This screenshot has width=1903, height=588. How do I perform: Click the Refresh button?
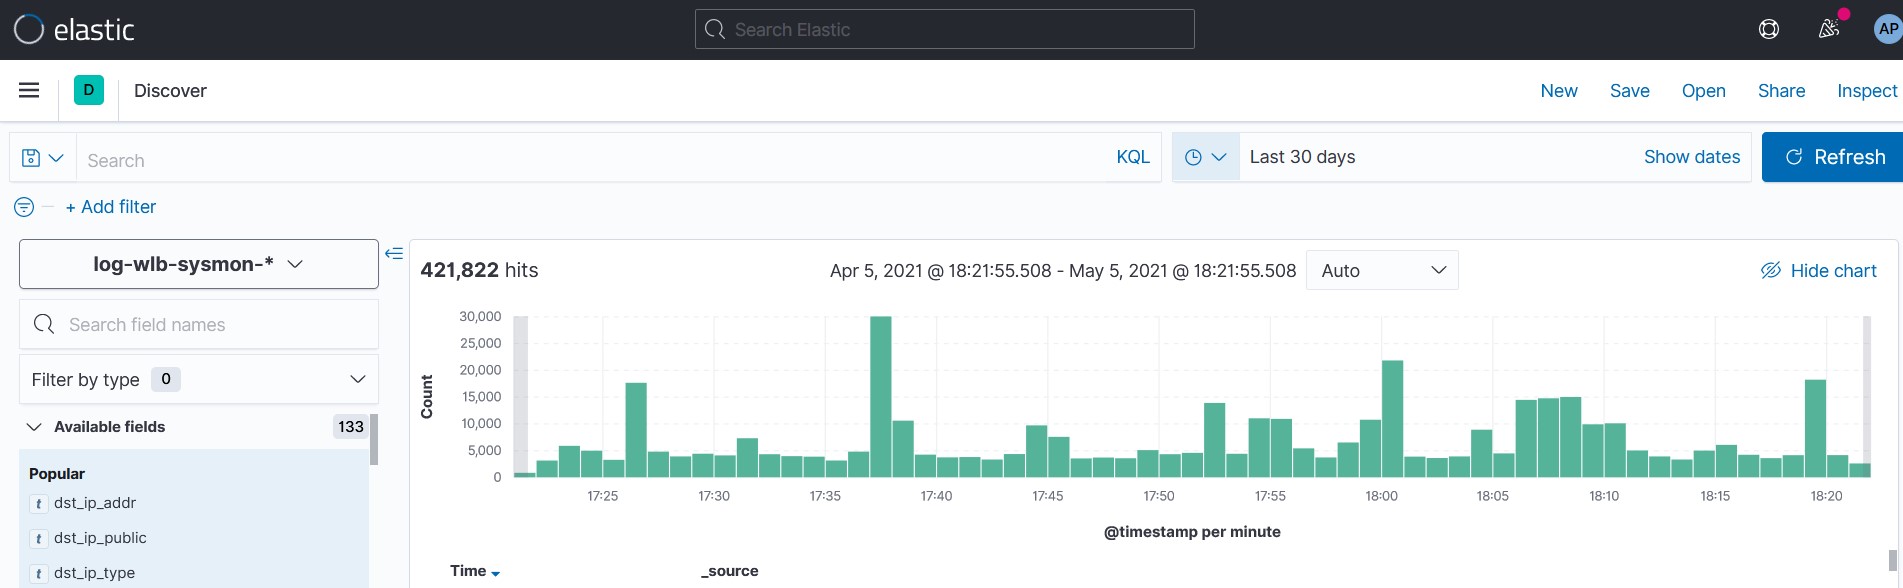point(1833,157)
